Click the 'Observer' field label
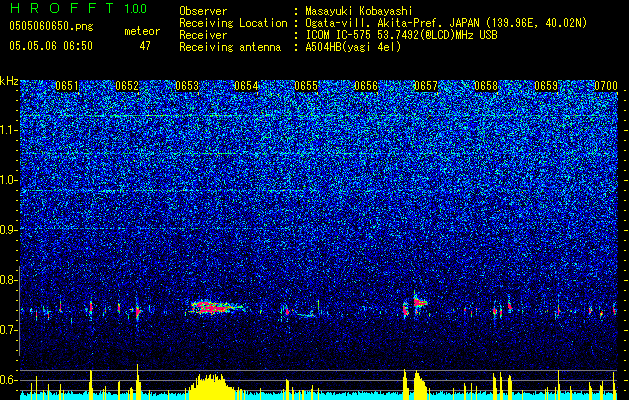629x400 pixels. [x=203, y=11]
